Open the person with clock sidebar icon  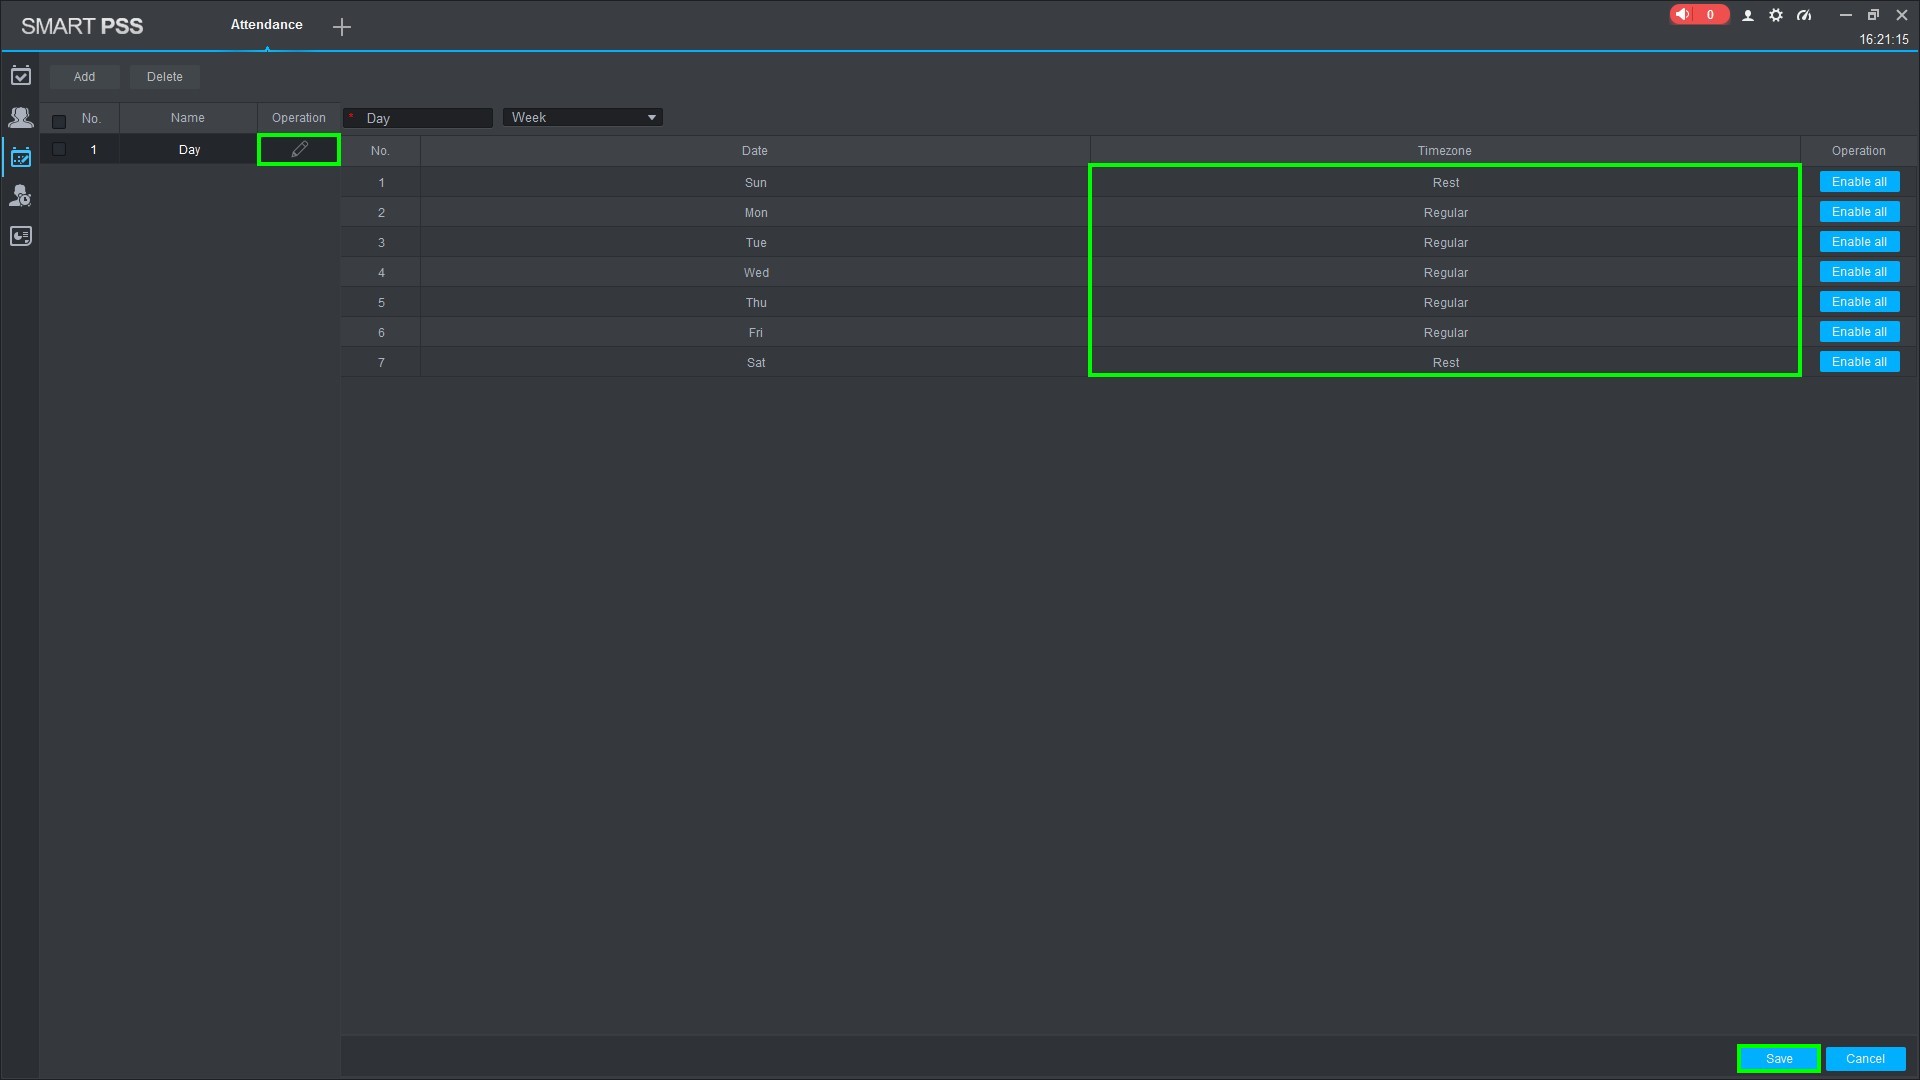click(20, 196)
